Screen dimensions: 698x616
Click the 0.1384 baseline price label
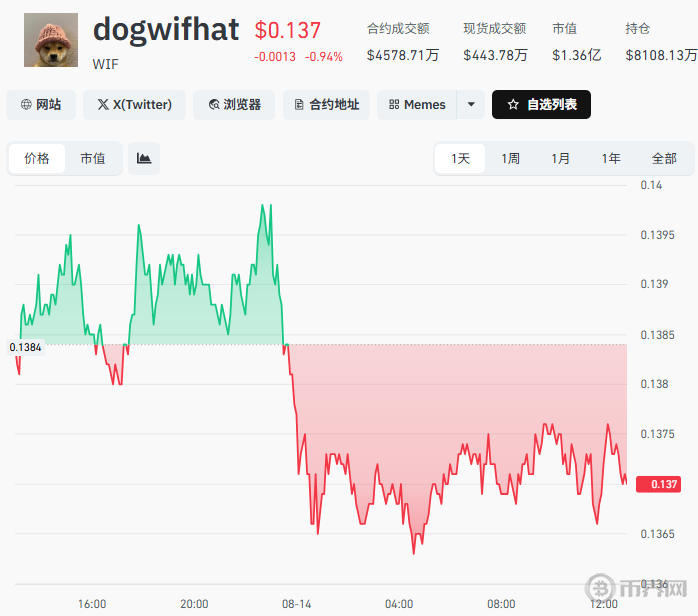(x=25, y=347)
